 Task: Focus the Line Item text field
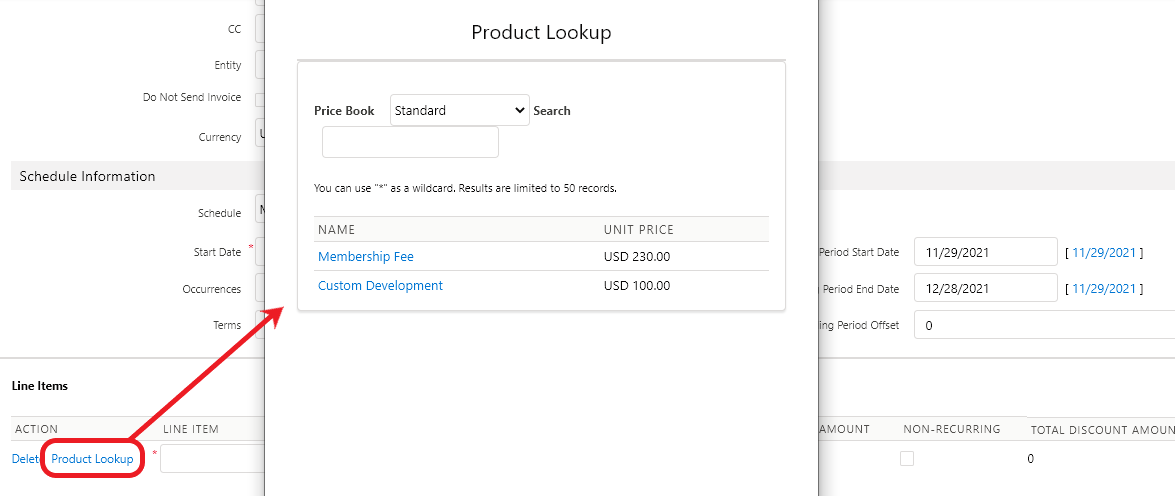pyautogui.click(x=212, y=459)
